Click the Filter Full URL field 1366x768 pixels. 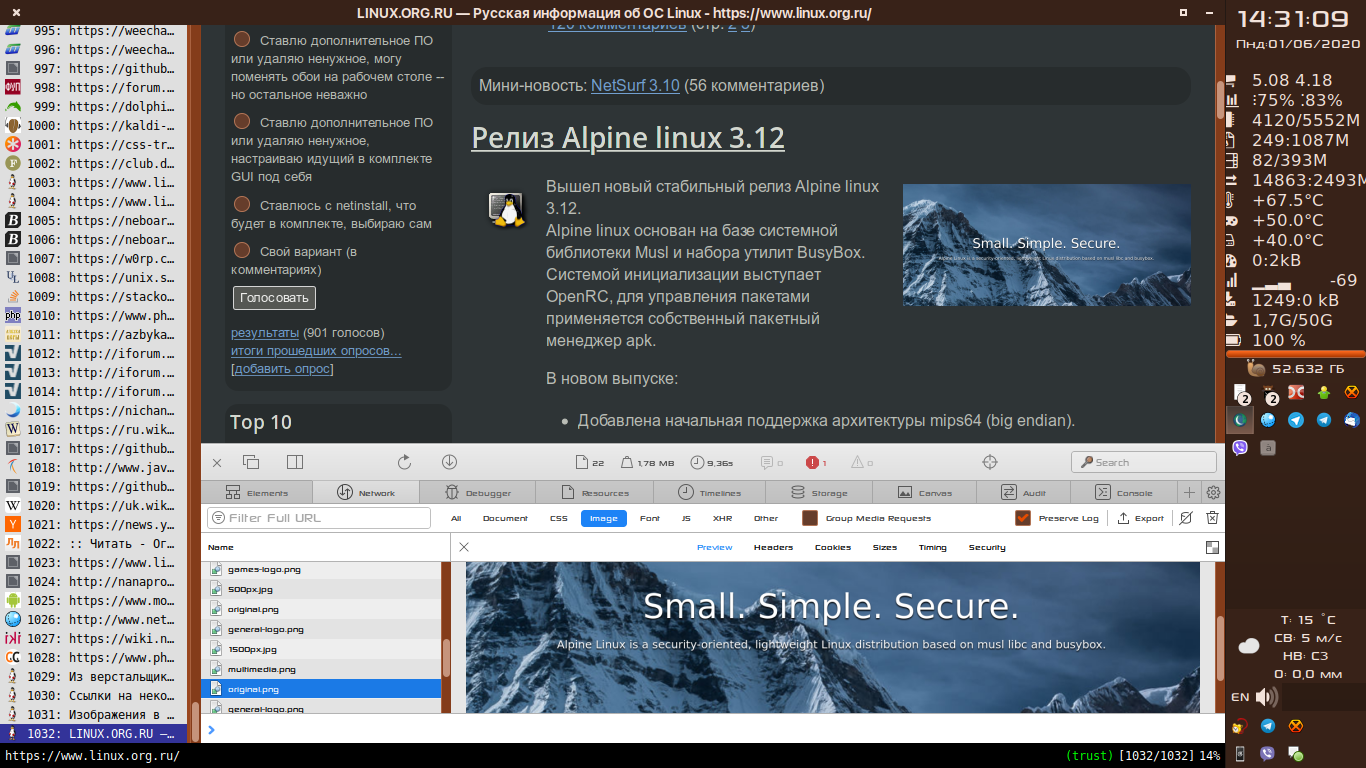click(x=319, y=518)
